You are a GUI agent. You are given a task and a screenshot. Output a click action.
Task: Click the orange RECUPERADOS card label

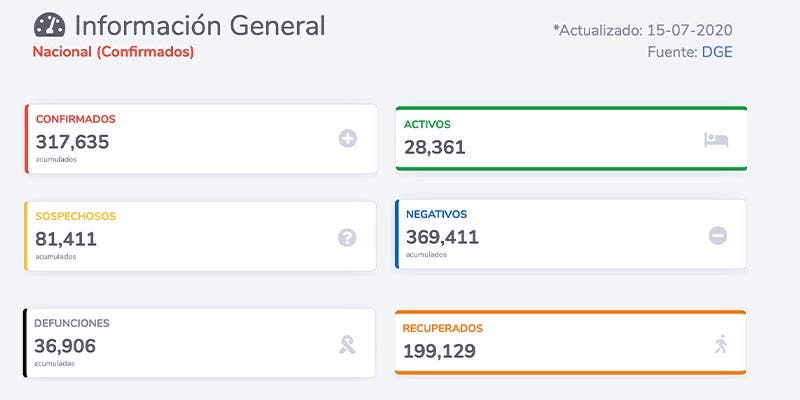tap(442, 328)
